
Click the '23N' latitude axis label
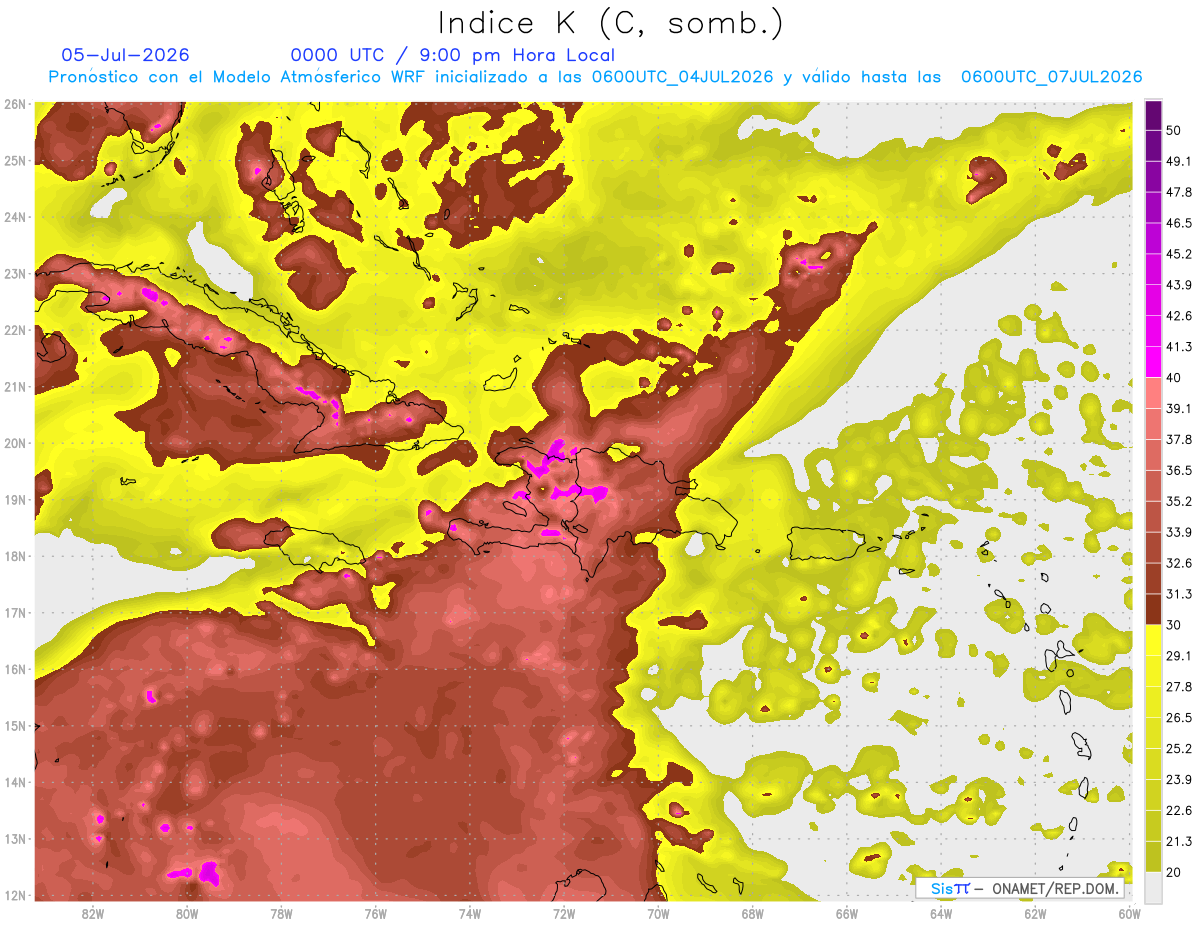(x=14, y=274)
